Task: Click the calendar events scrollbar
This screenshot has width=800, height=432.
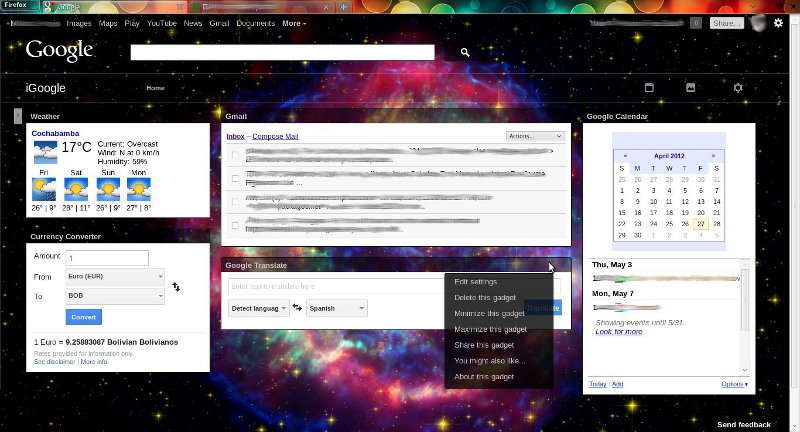Action: (x=745, y=316)
